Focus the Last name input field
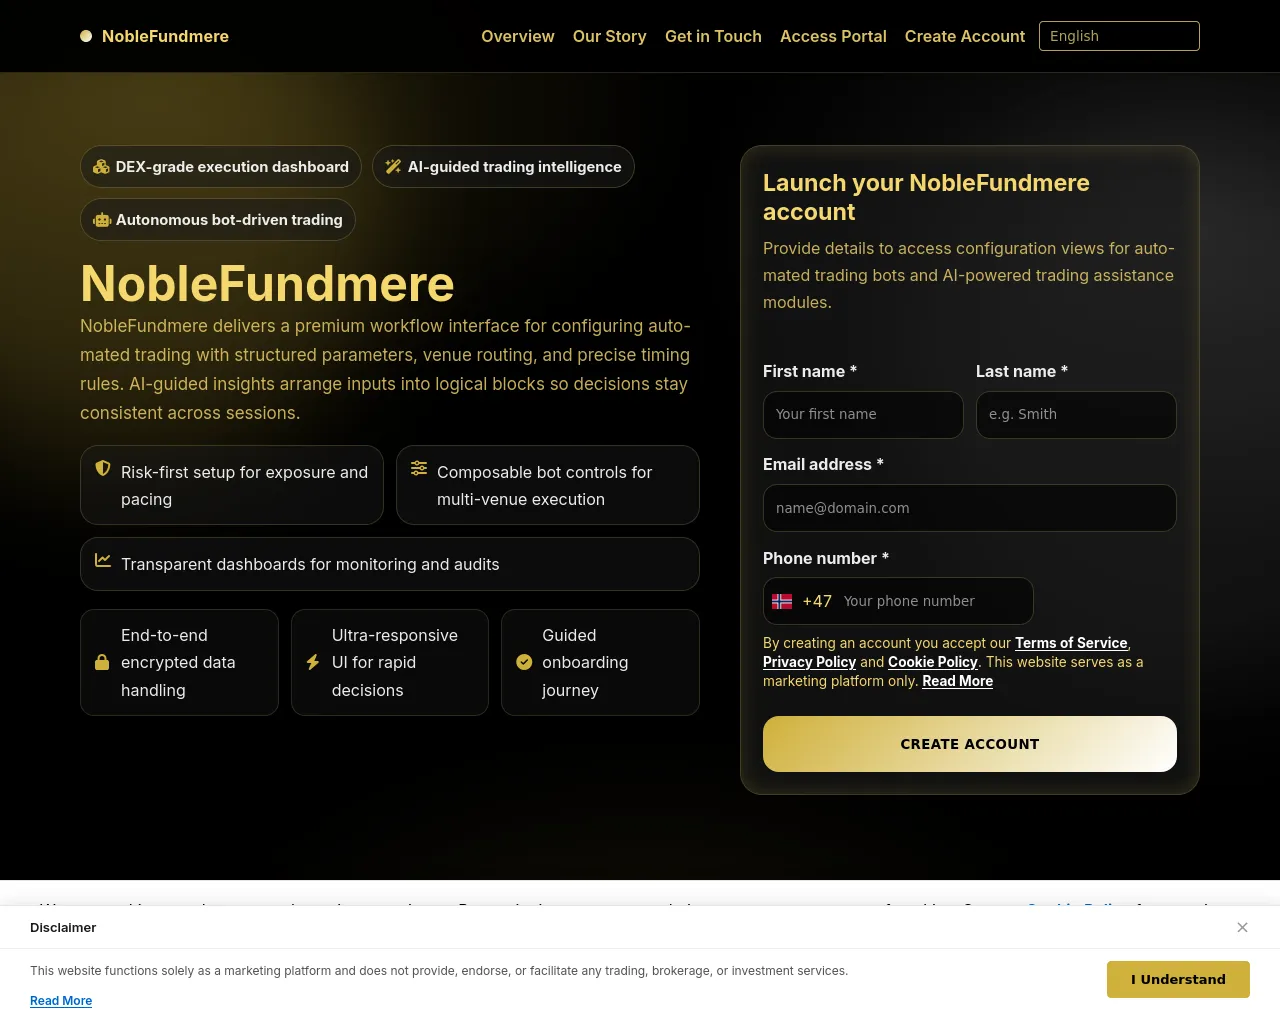 point(1076,415)
